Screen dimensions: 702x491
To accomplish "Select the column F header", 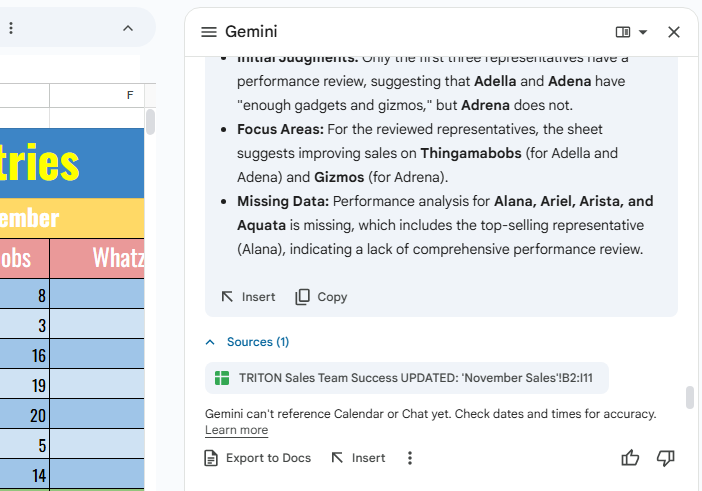I will pos(96,95).
